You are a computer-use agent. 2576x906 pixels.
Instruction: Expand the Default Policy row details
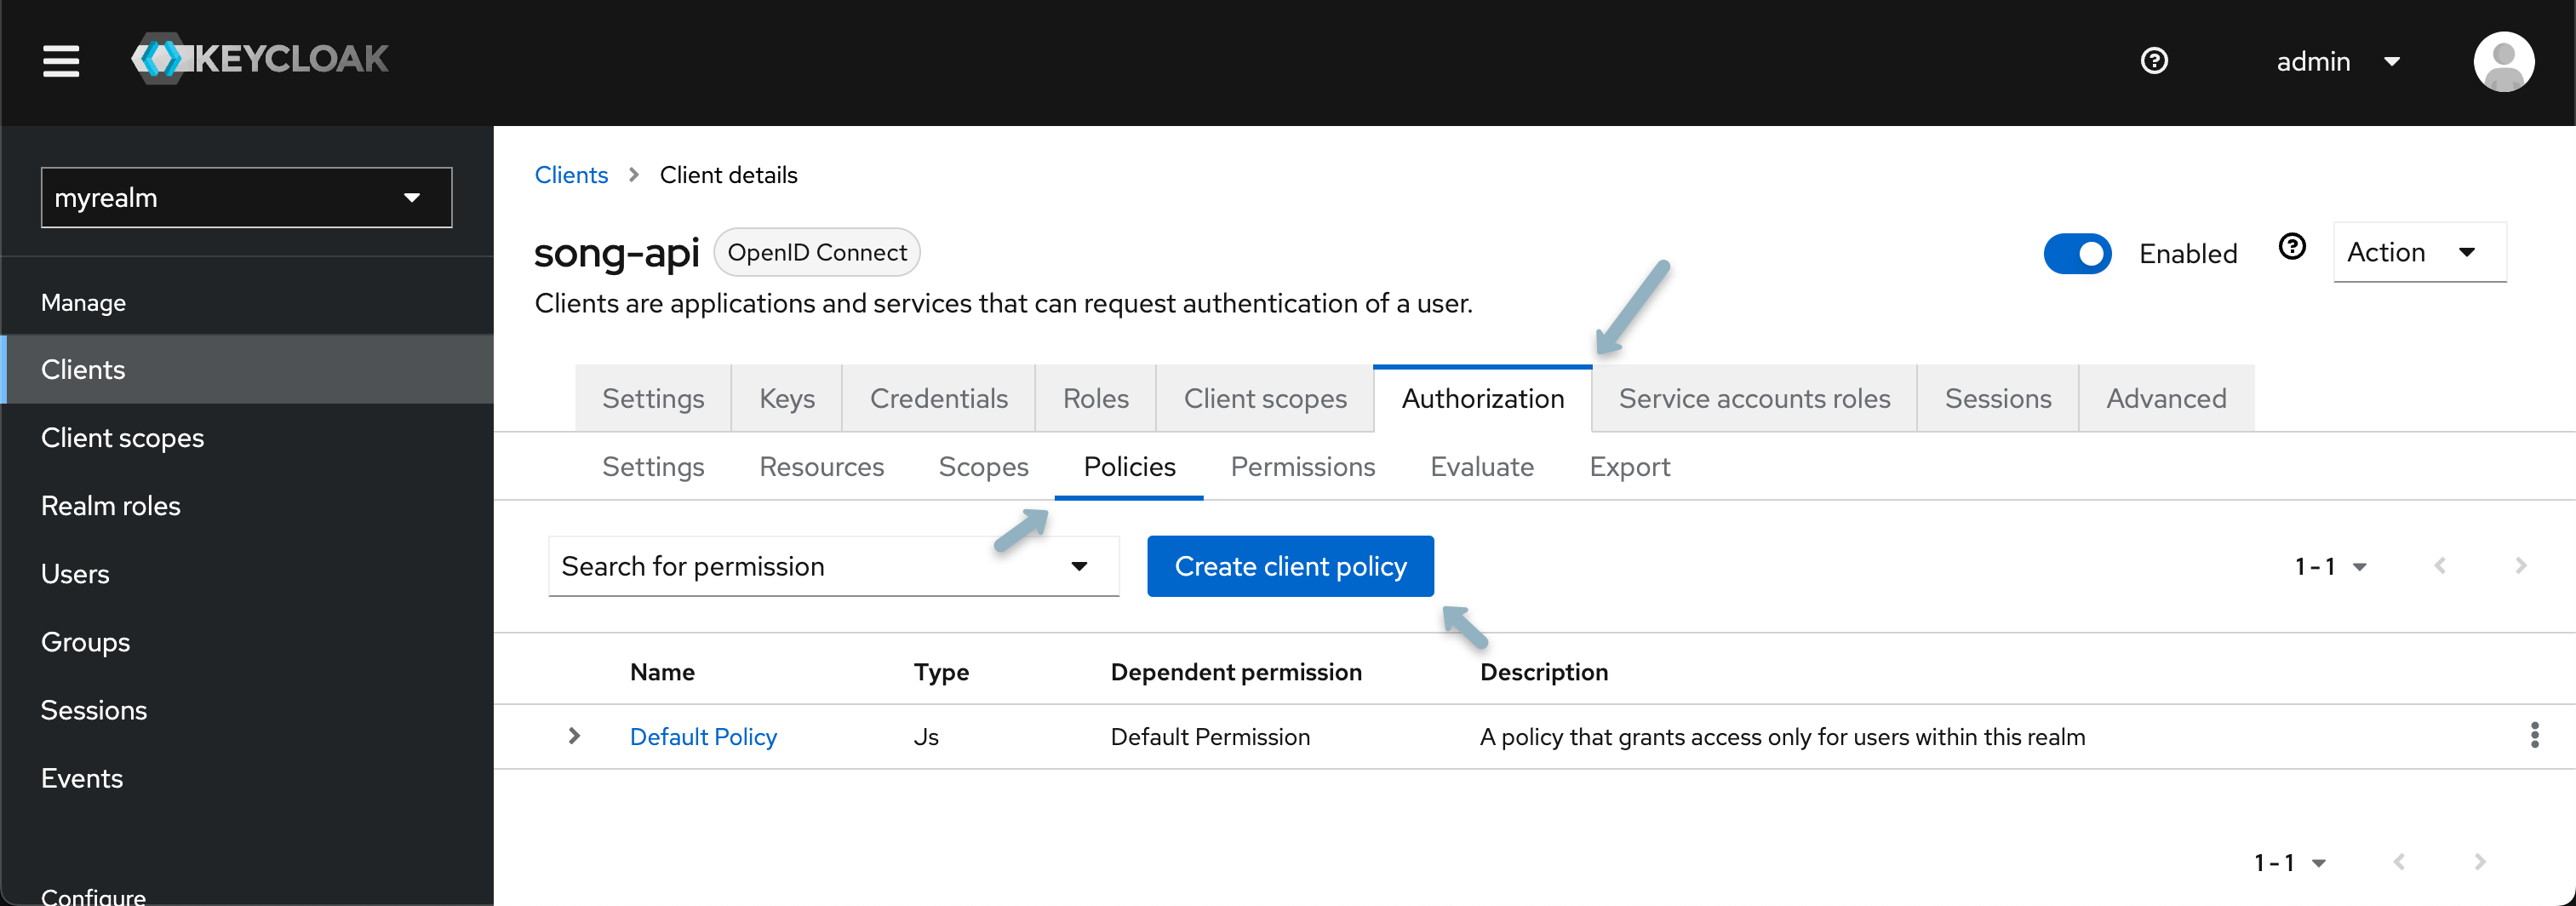click(574, 737)
